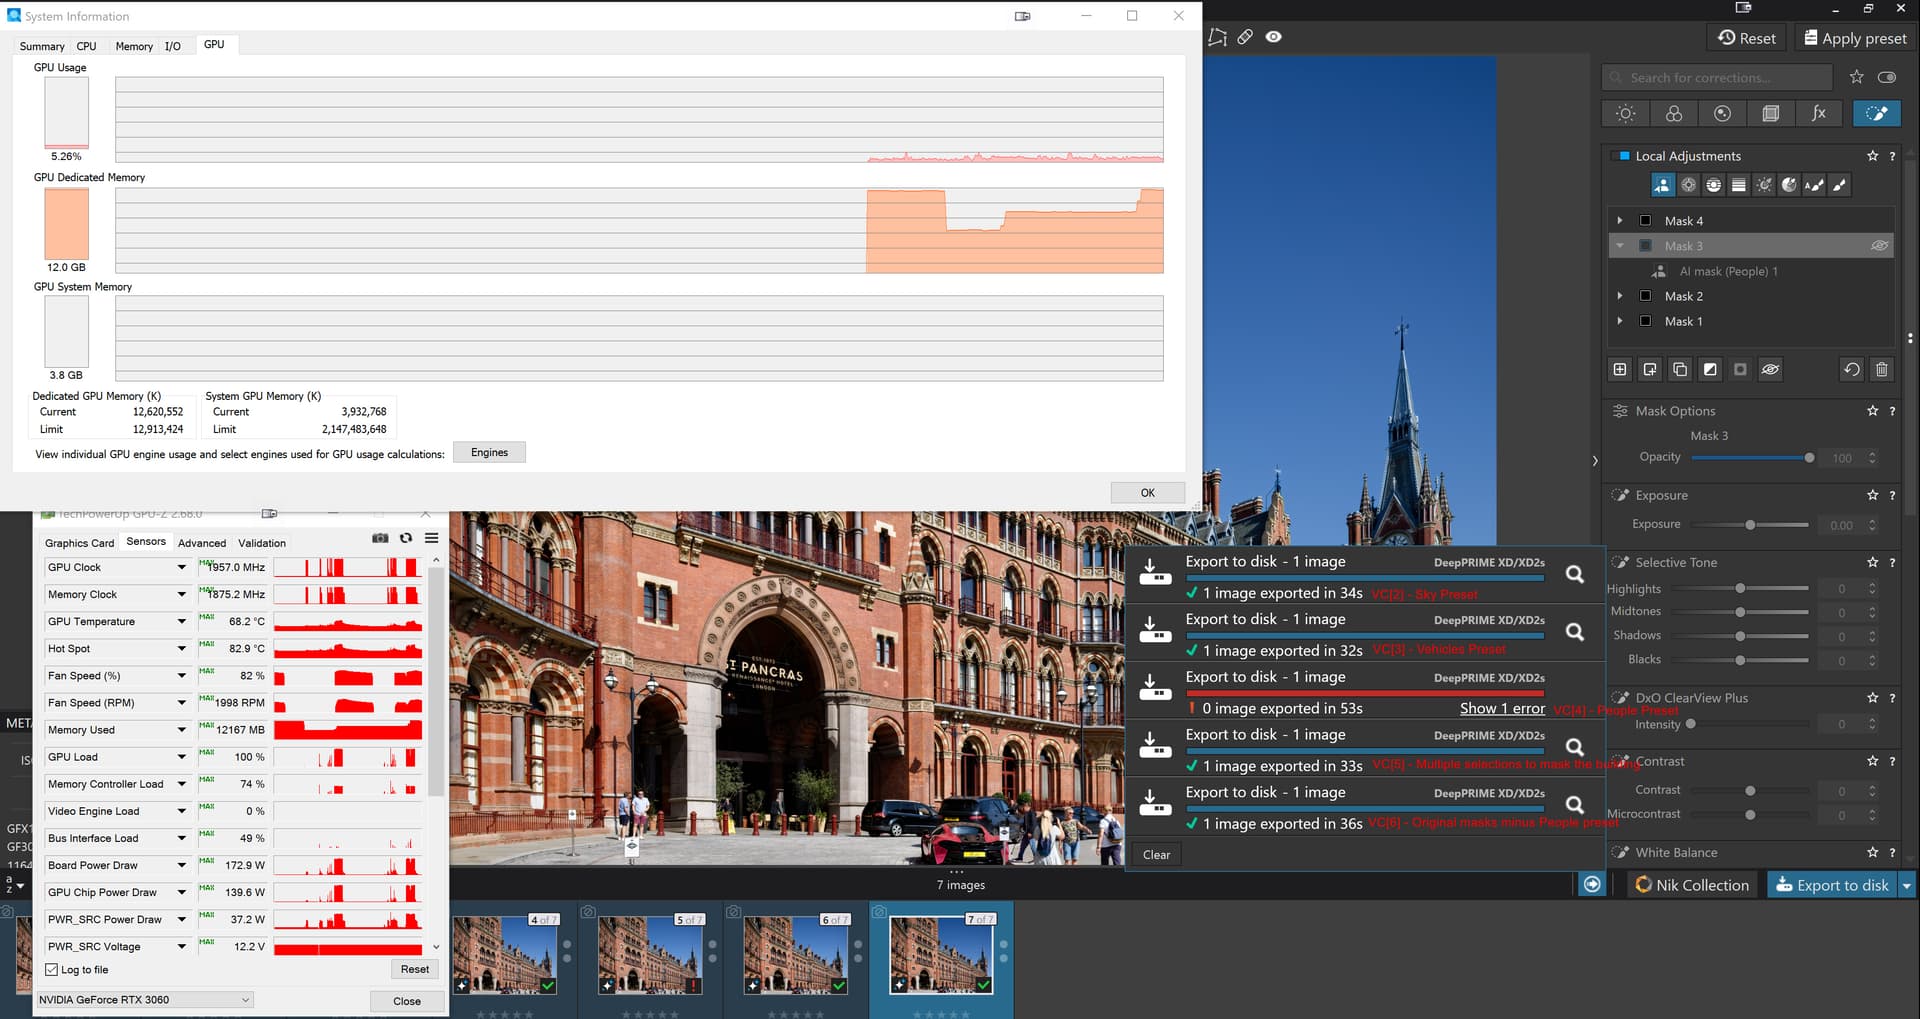Click the GPU-Z refresh icon
The width and height of the screenshot is (1920, 1019).
(x=406, y=538)
